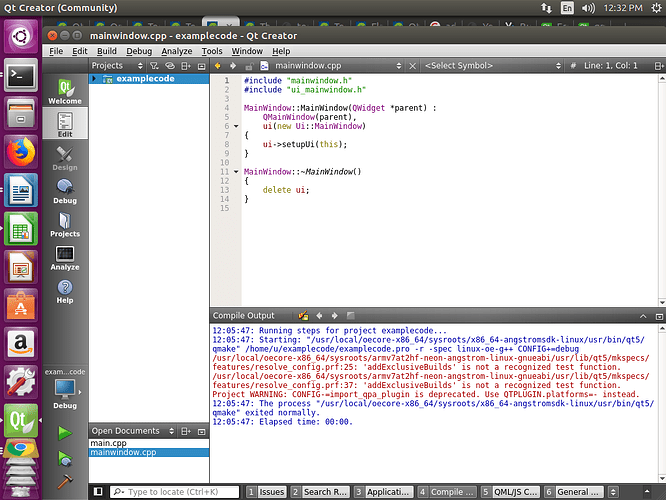Switch to Debug mode in sidebar
666x500 pixels.
(65, 191)
